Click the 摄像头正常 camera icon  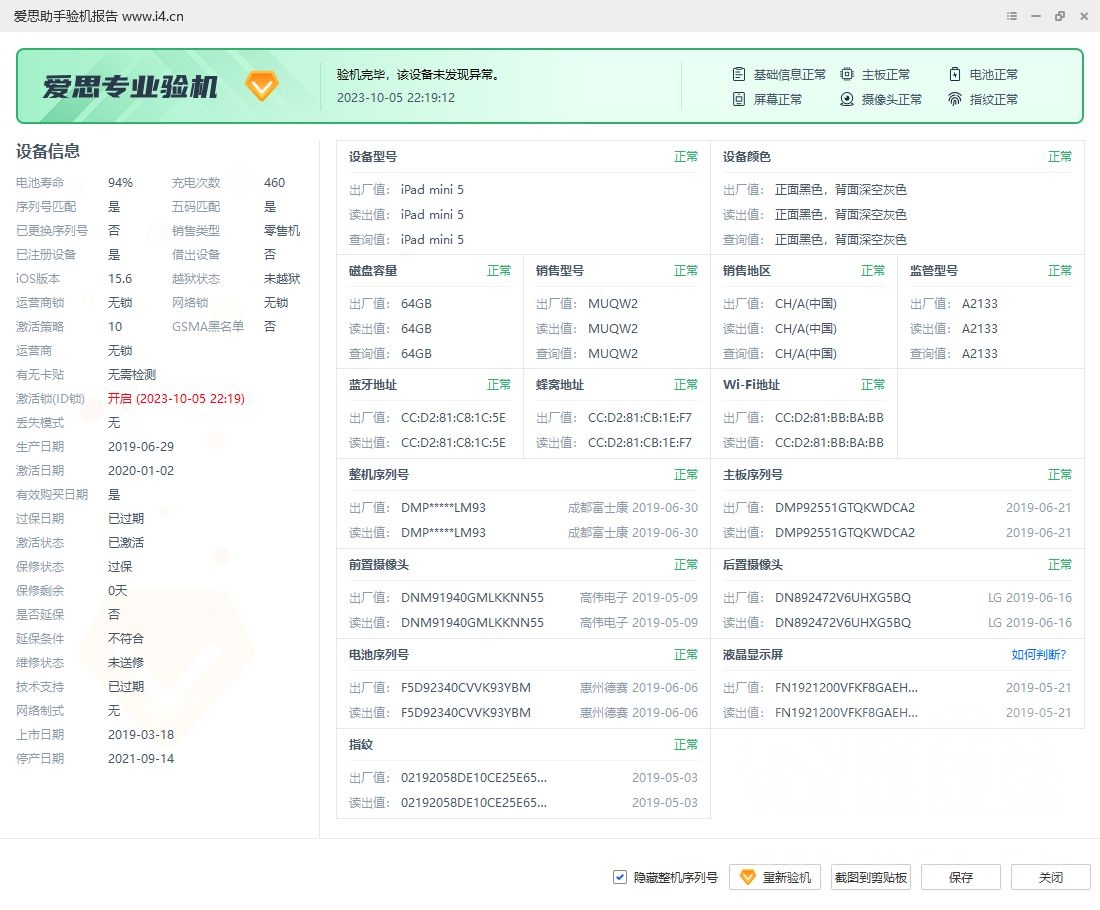coord(847,99)
